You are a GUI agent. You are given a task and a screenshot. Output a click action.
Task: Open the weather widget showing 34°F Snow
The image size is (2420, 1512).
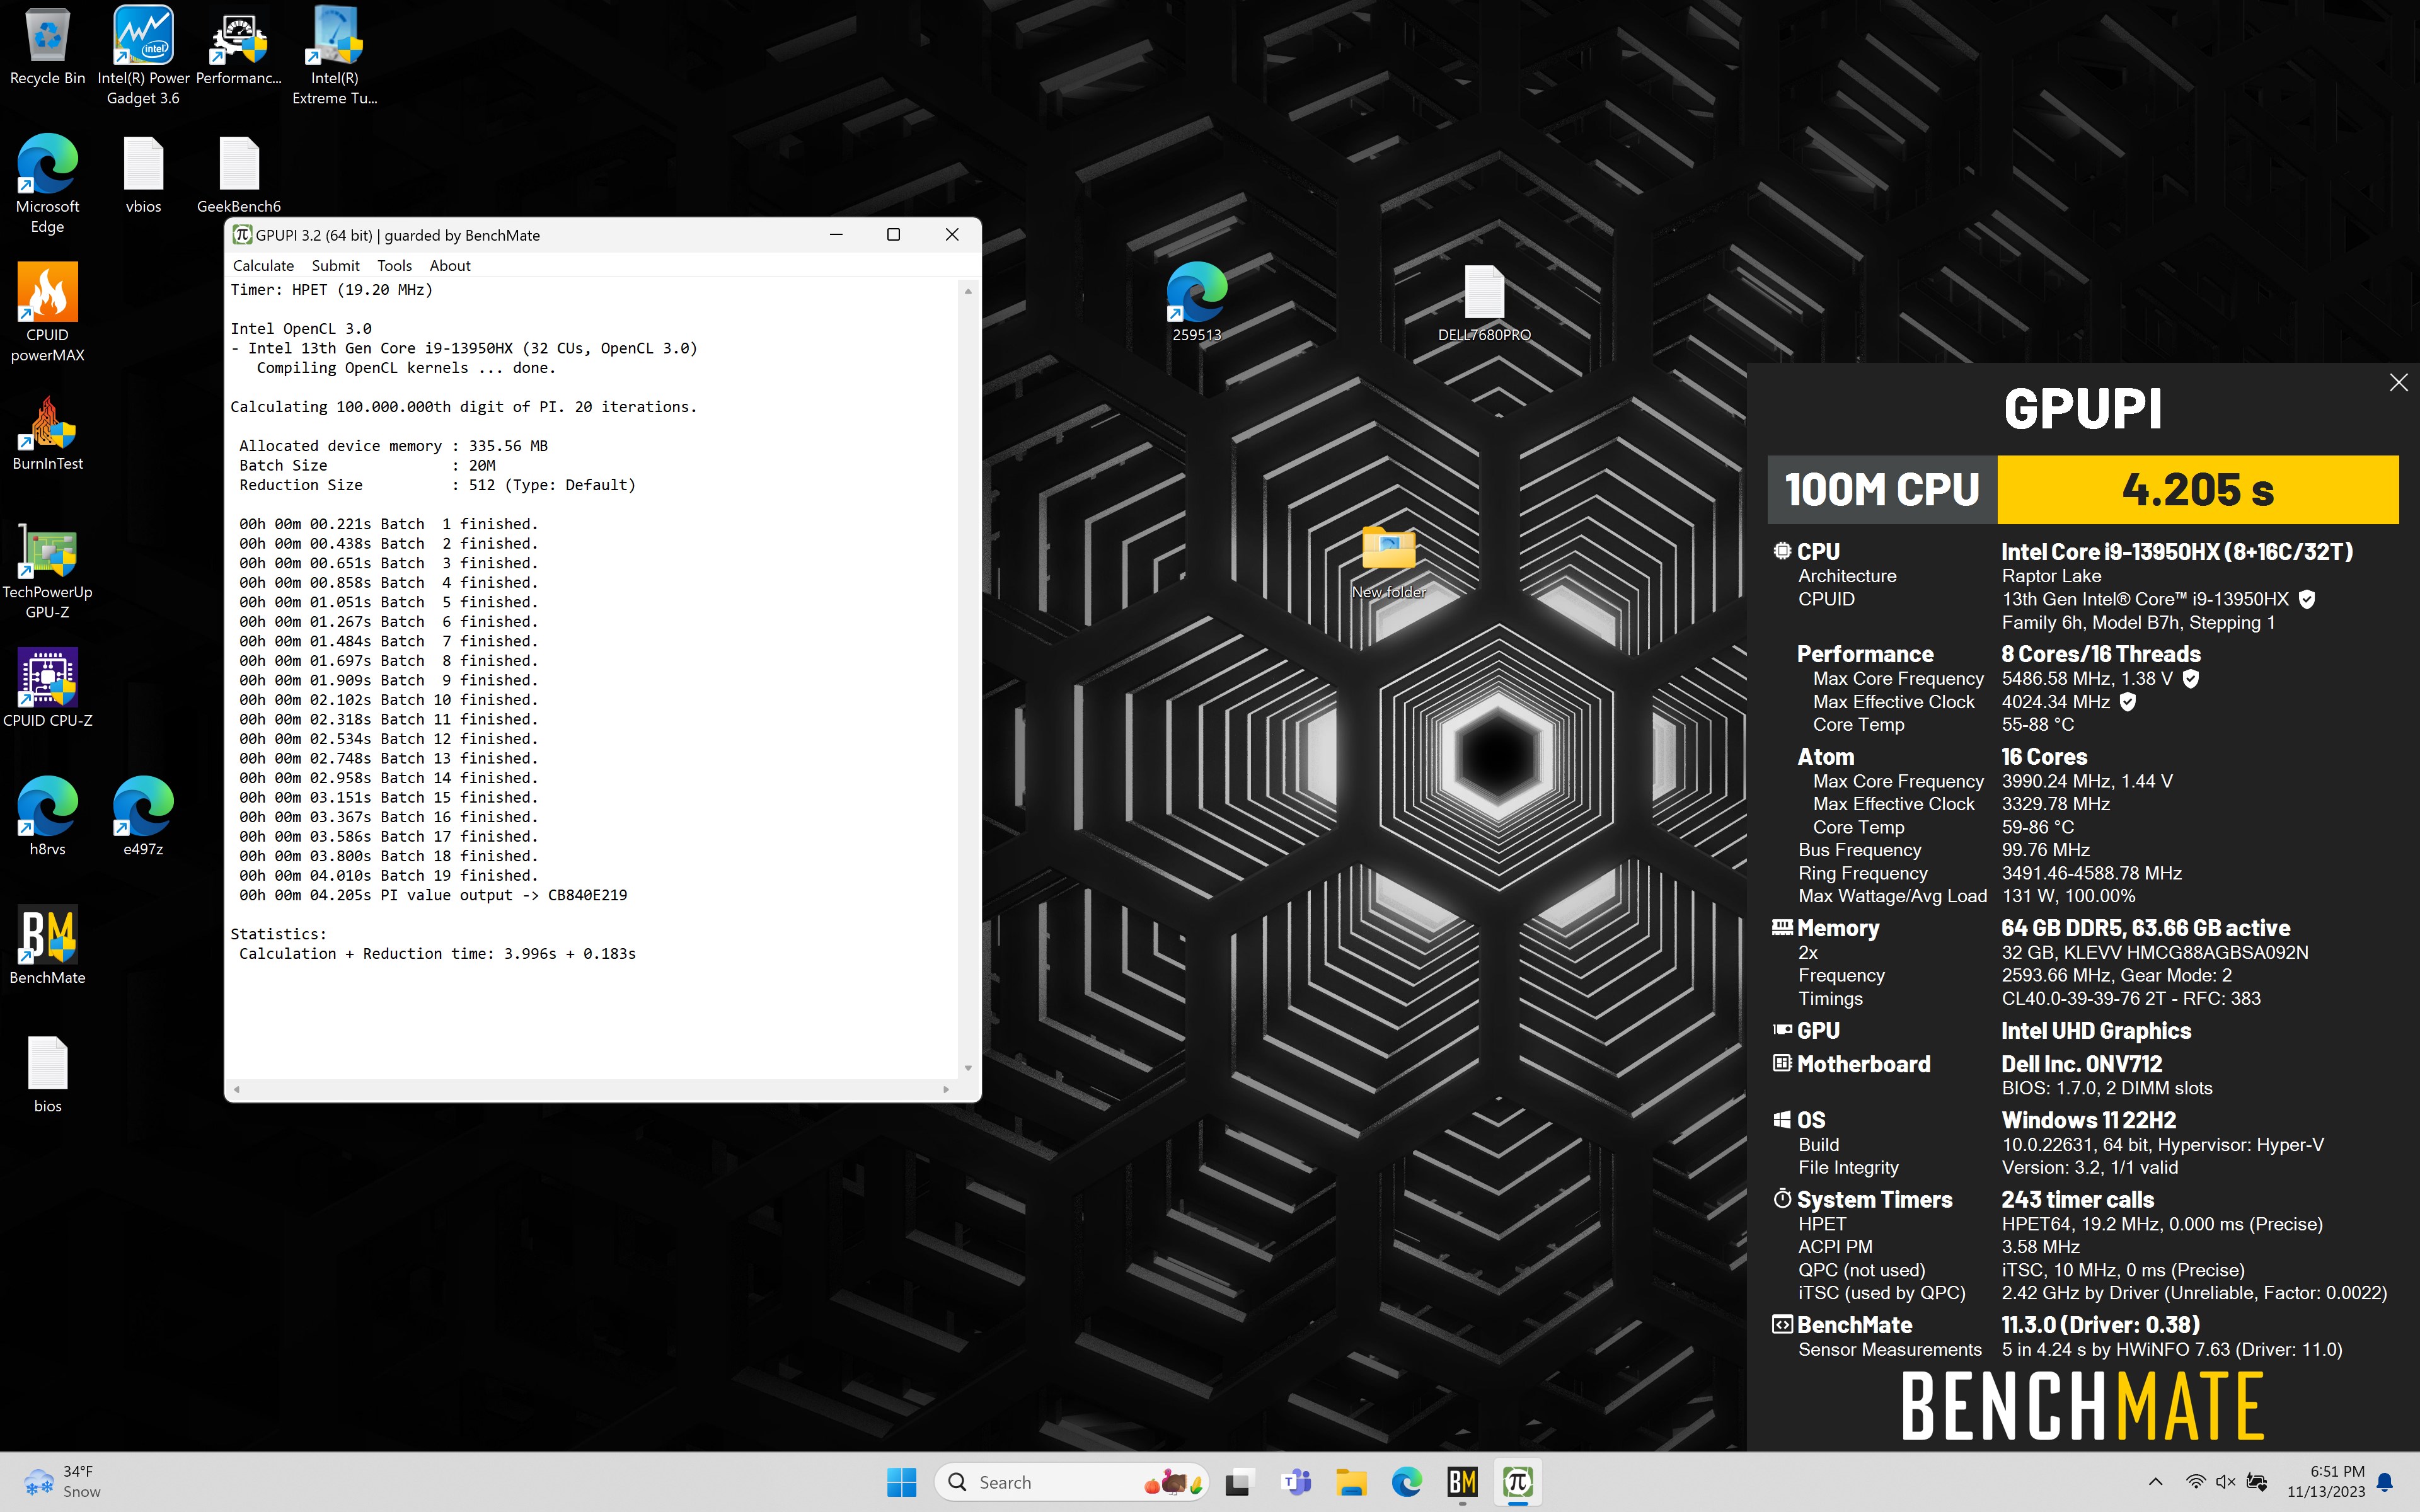click(x=62, y=1482)
